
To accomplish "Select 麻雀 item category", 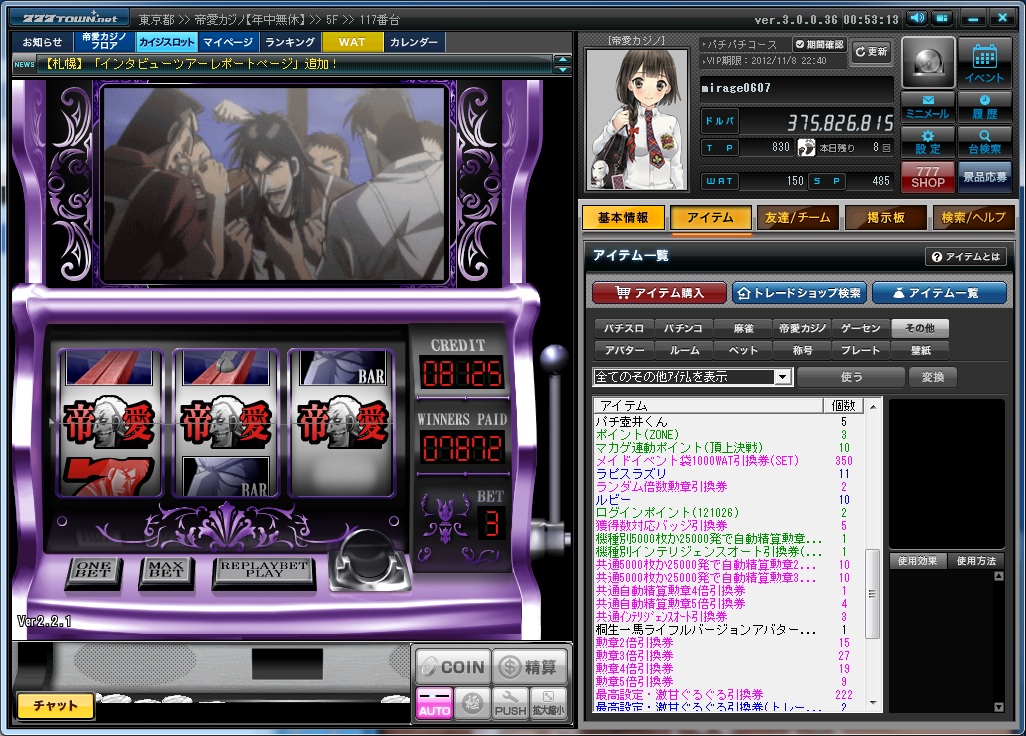I will [x=743, y=328].
